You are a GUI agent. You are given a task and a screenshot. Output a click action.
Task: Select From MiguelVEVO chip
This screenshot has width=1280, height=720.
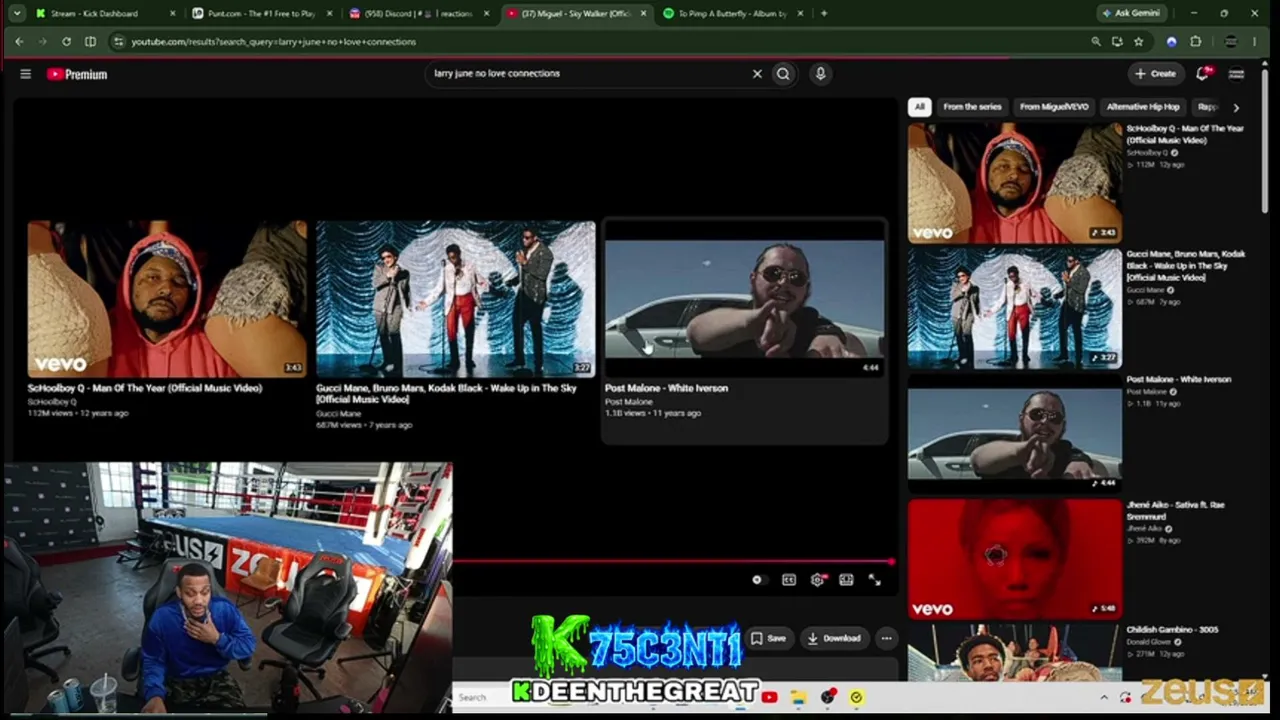(x=1054, y=107)
